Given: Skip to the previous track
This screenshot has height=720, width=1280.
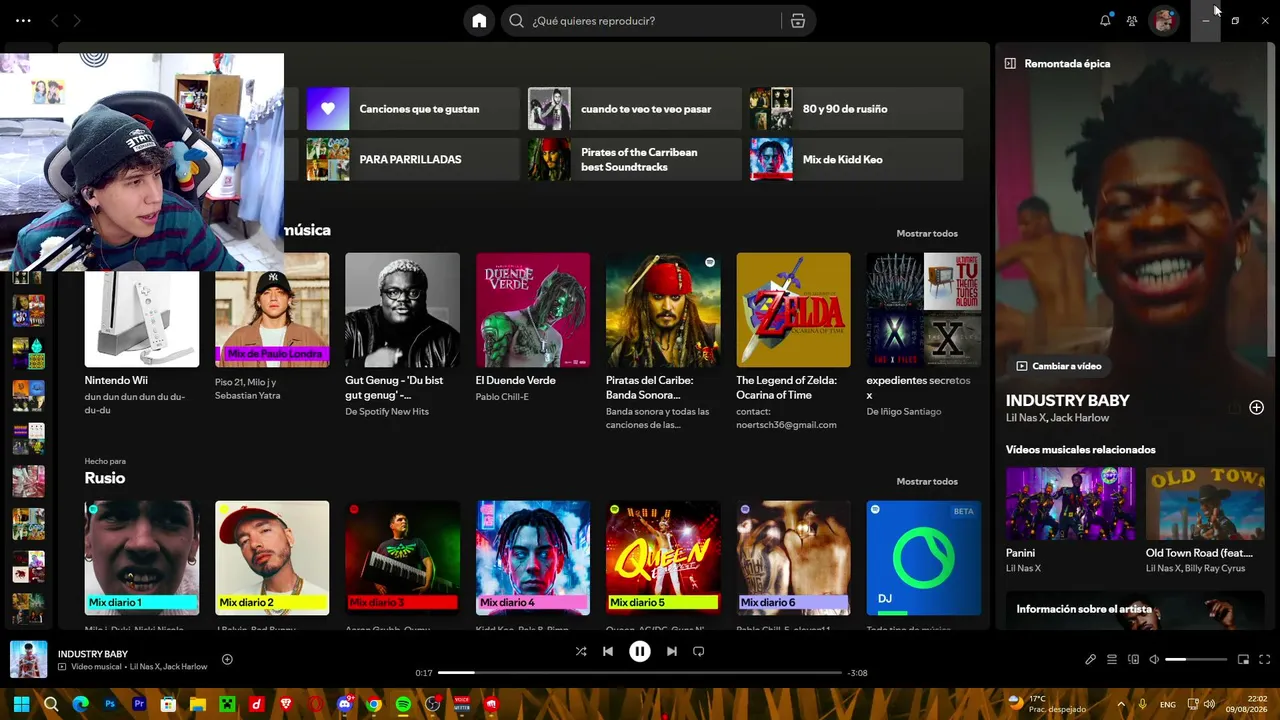Looking at the screenshot, I should point(607,651).
